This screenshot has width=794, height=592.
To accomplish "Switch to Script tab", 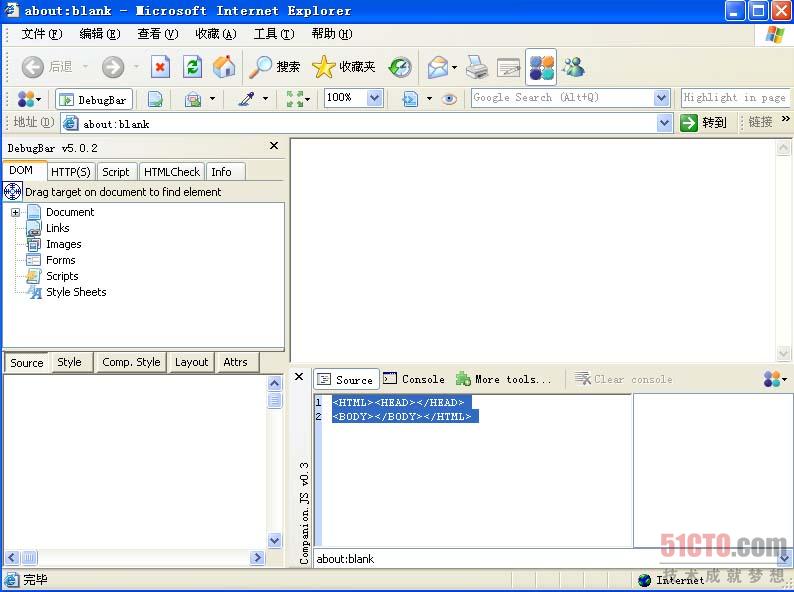I will coord(116,172).
